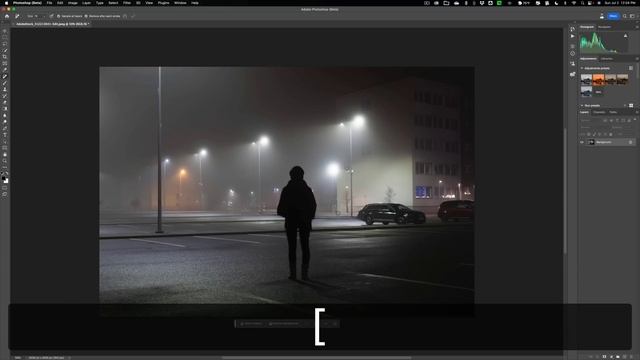
Task: Switch to the Navigator tab
Action: point(604,27)
